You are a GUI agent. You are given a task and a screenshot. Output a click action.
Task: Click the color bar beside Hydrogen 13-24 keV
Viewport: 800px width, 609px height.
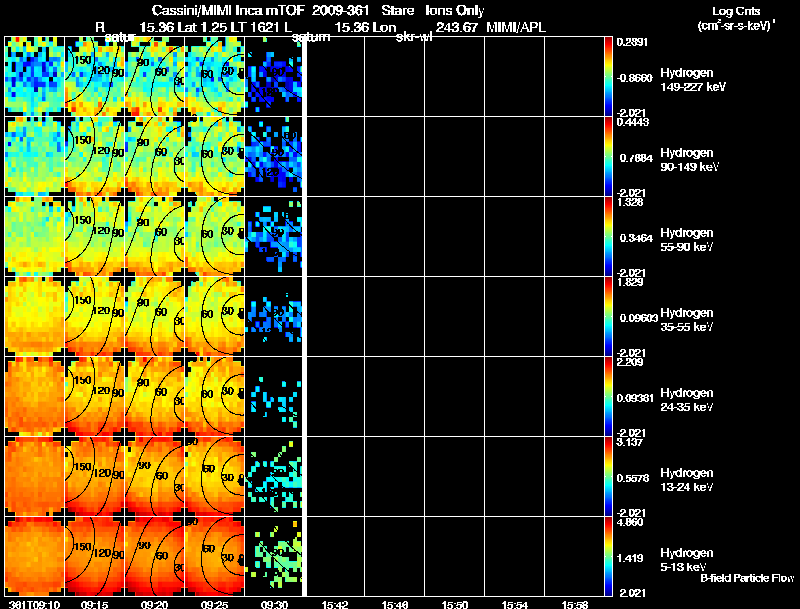pyautogui.click(x=608, y=477)
